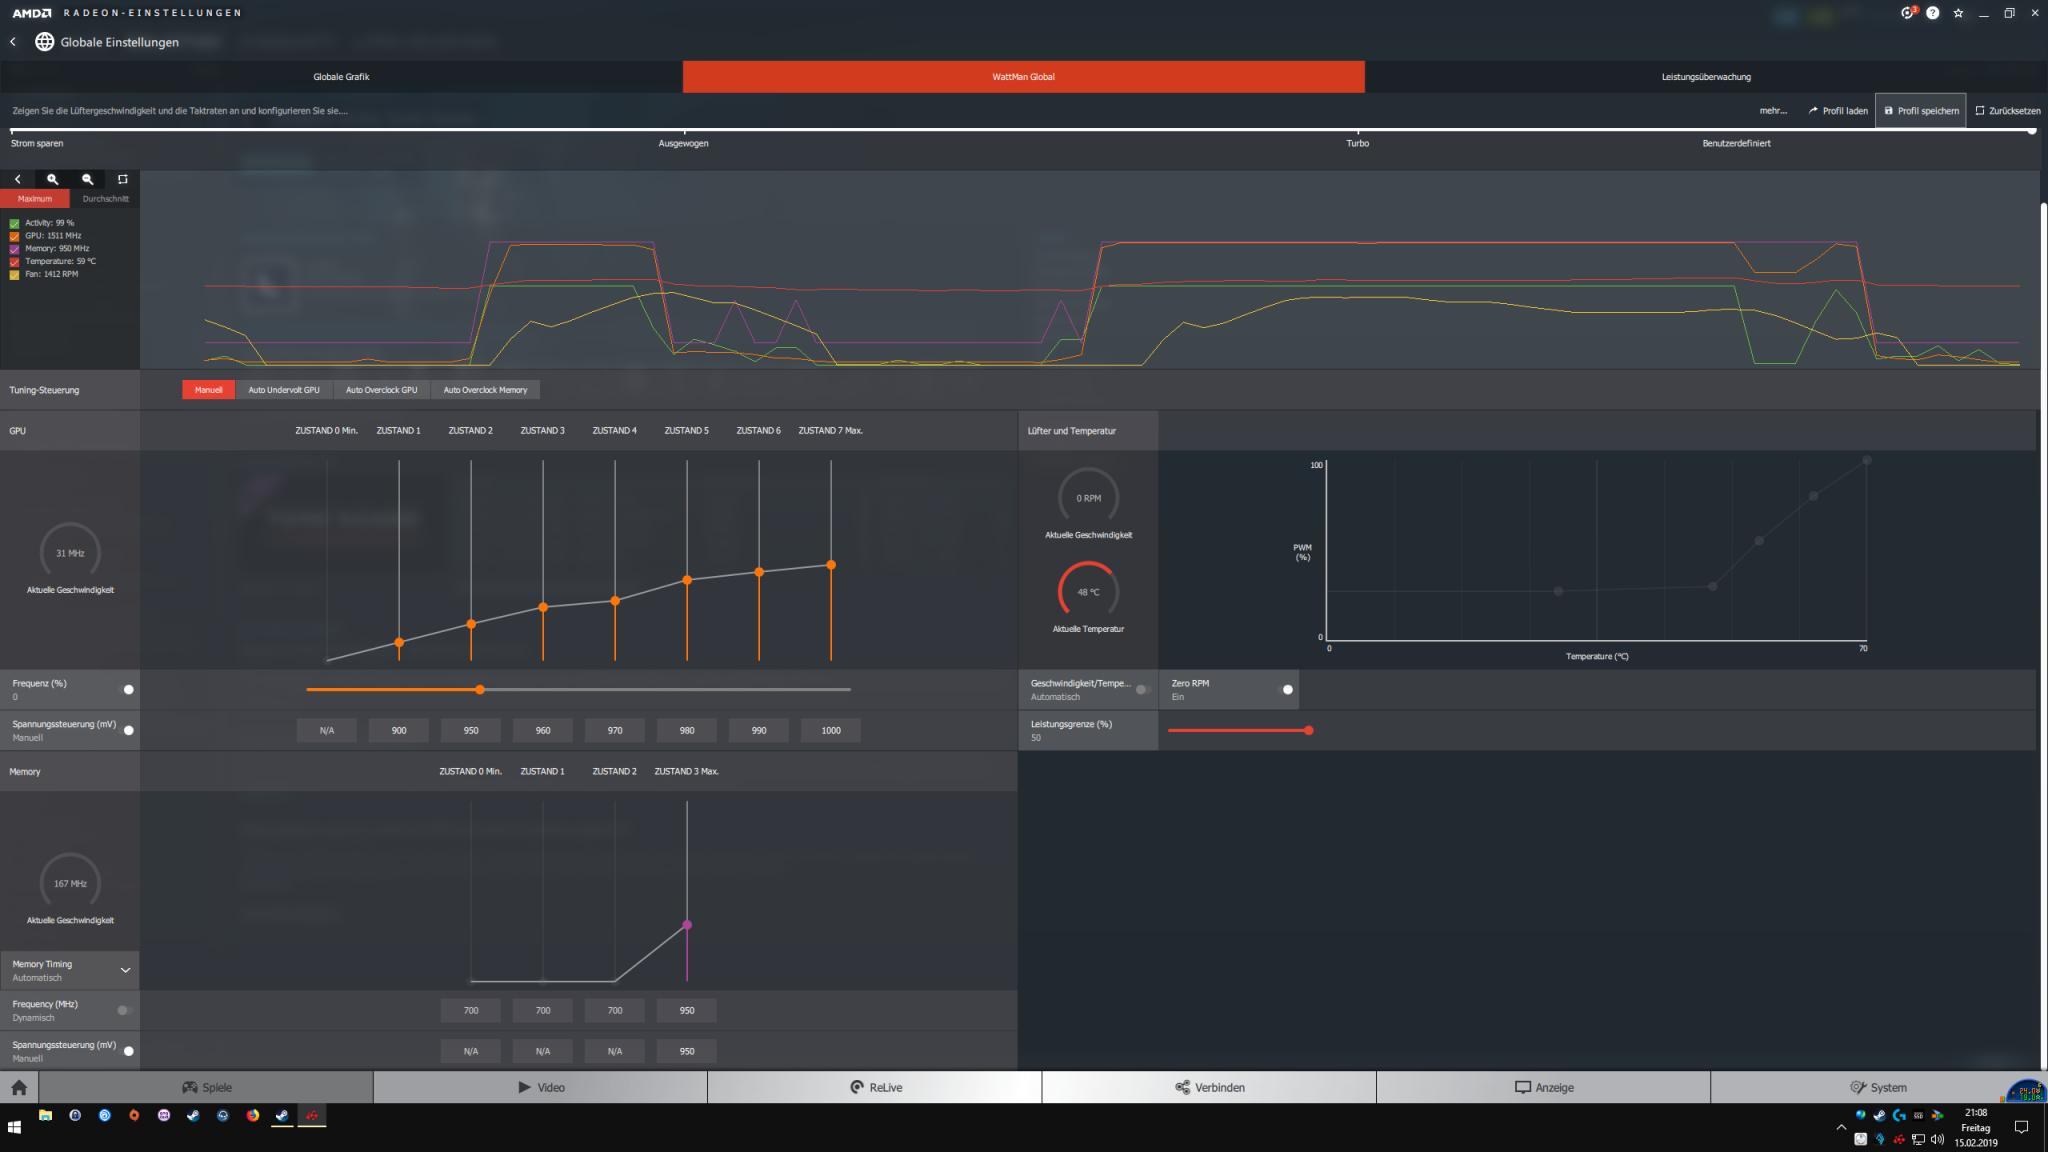Screen dimensions: 2048x1152
Task: Click the star favorites icon
Action: coord(1958,13)
